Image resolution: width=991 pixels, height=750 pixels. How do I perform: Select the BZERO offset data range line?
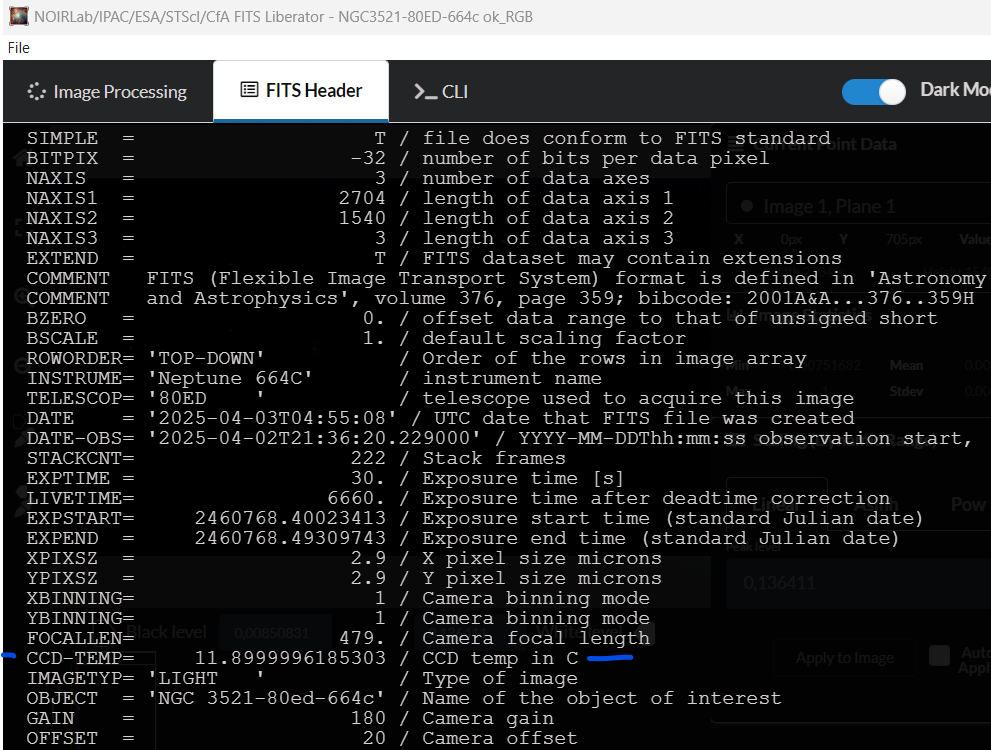(x=482, y=318)
